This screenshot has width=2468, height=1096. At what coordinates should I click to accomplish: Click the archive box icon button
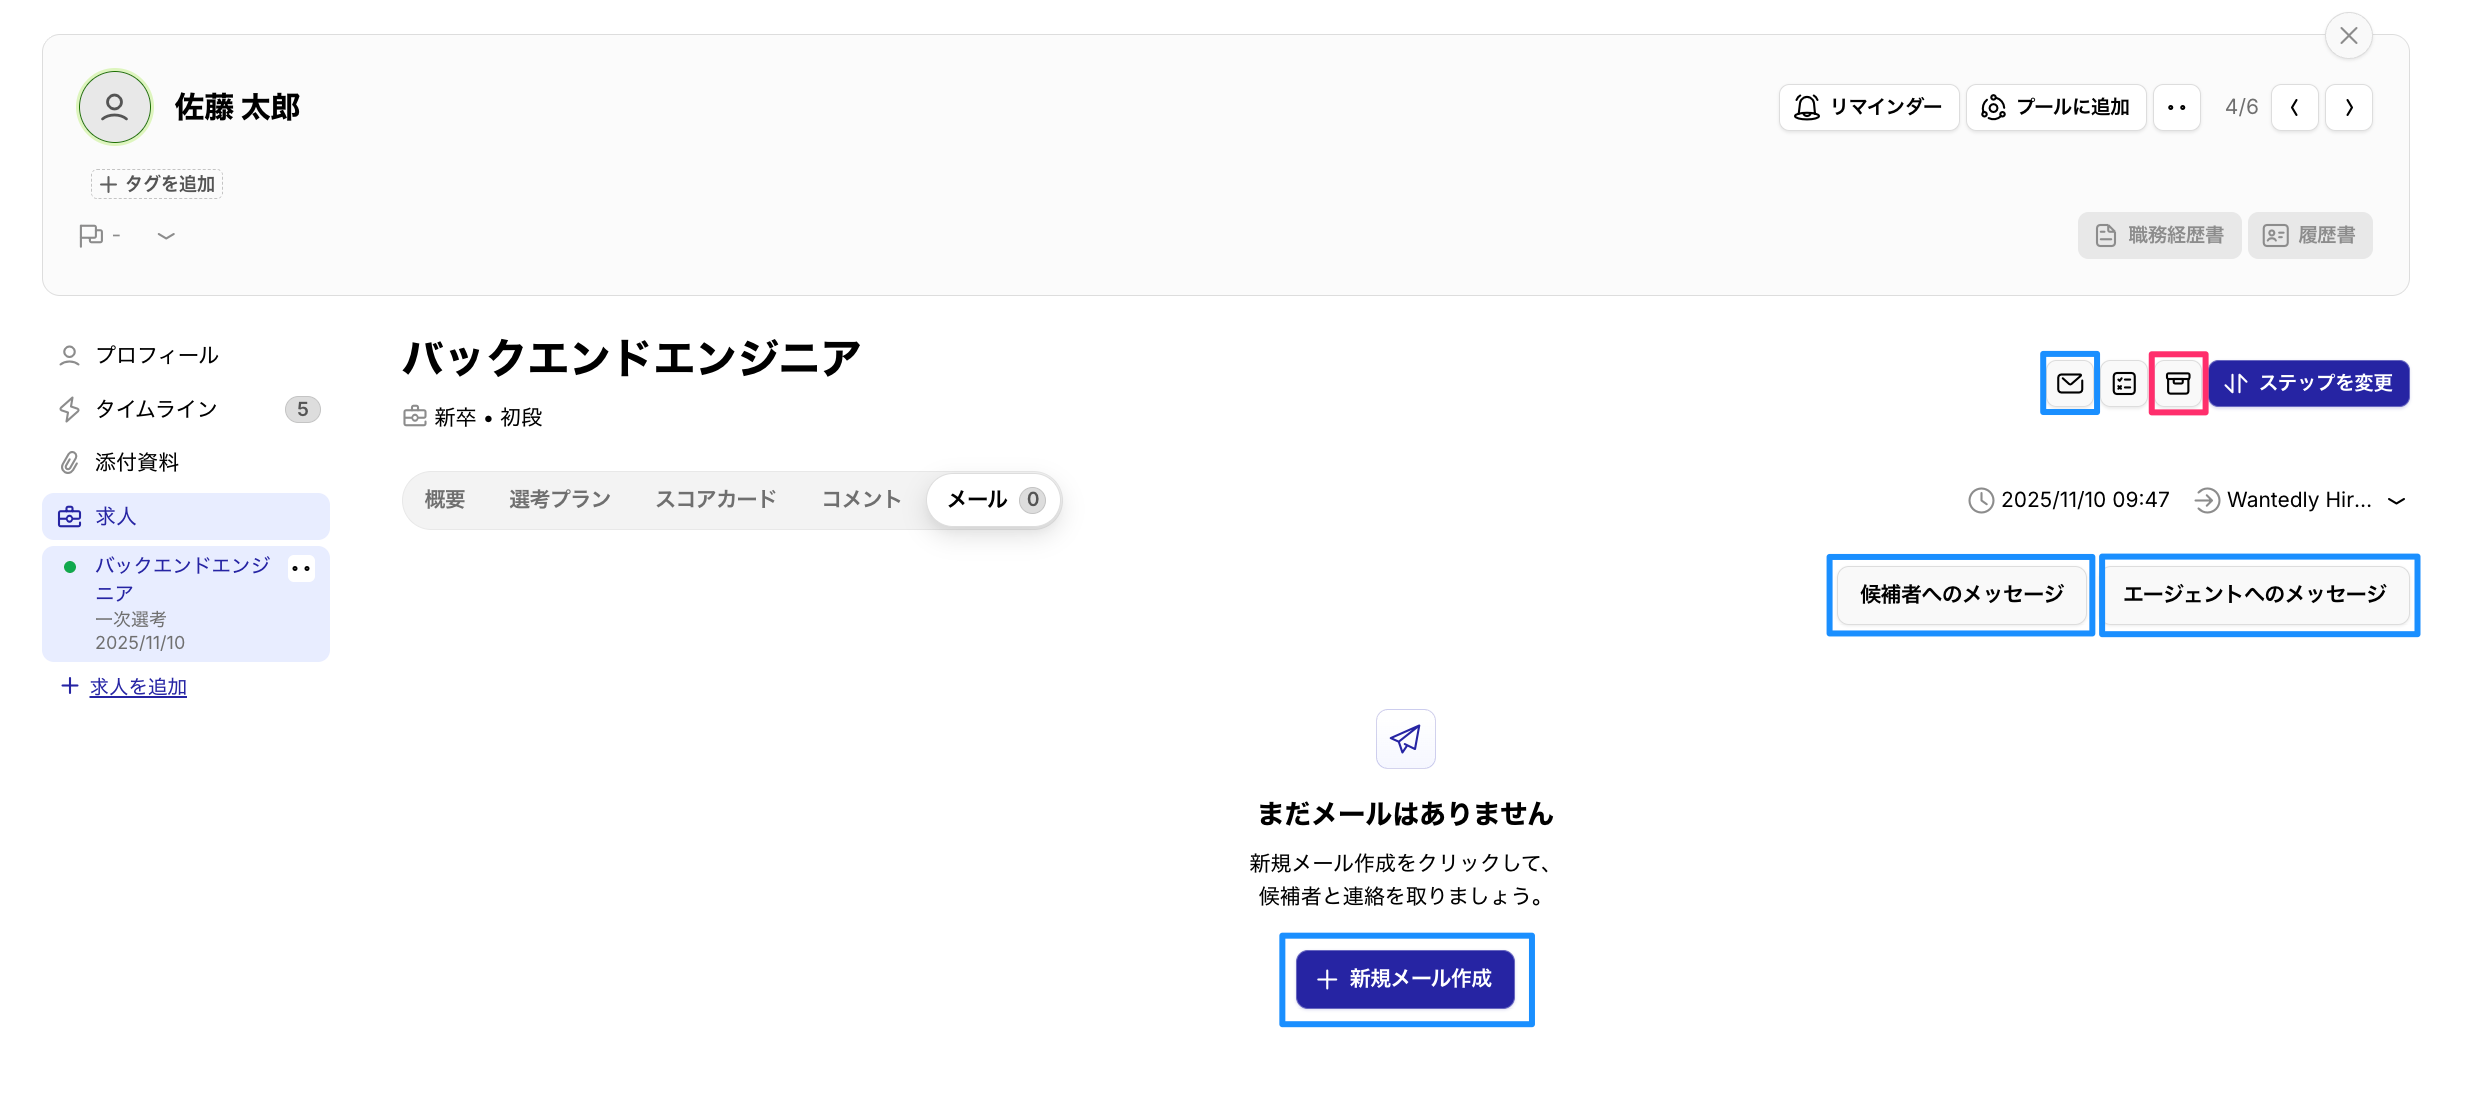point(2178,383)
